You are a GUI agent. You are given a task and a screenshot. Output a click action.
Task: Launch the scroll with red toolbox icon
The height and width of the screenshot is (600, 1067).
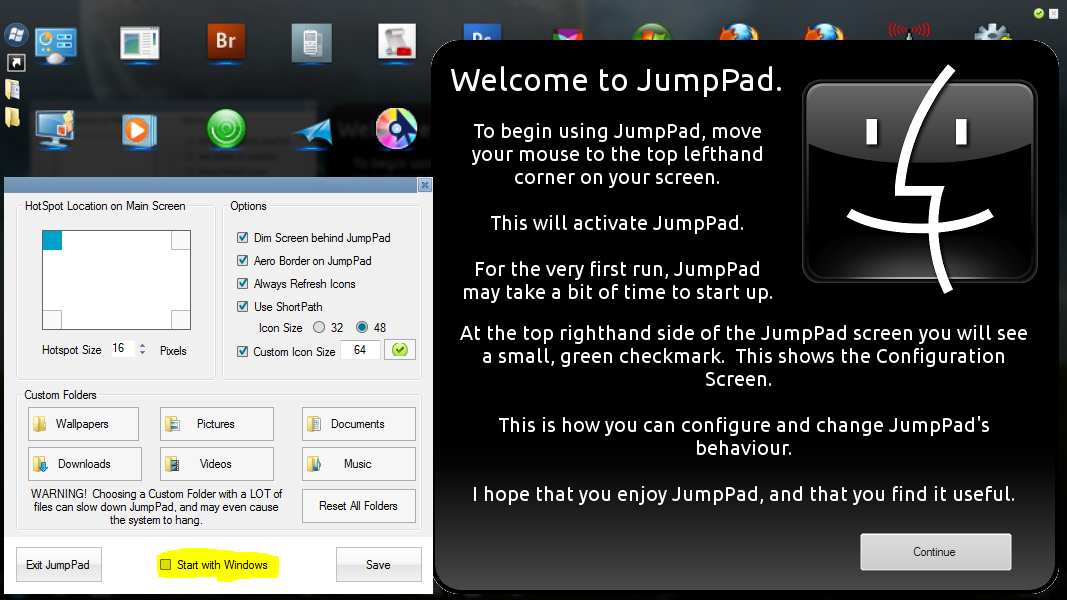click(x=397, y=42)
